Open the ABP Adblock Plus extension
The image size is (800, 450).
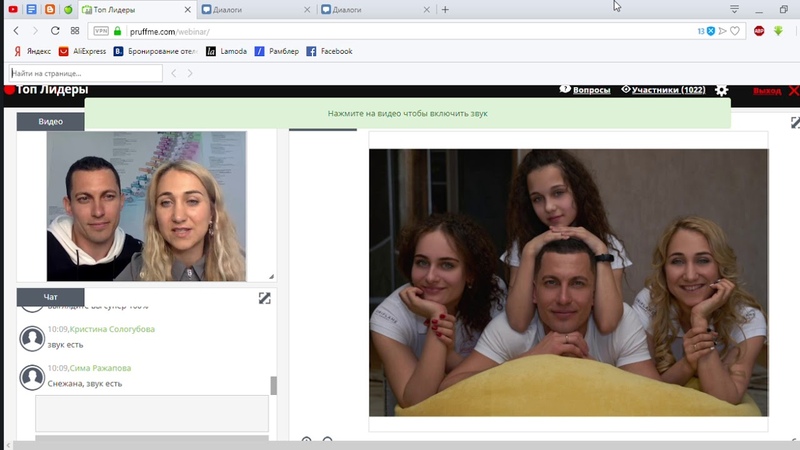point(759,31)
